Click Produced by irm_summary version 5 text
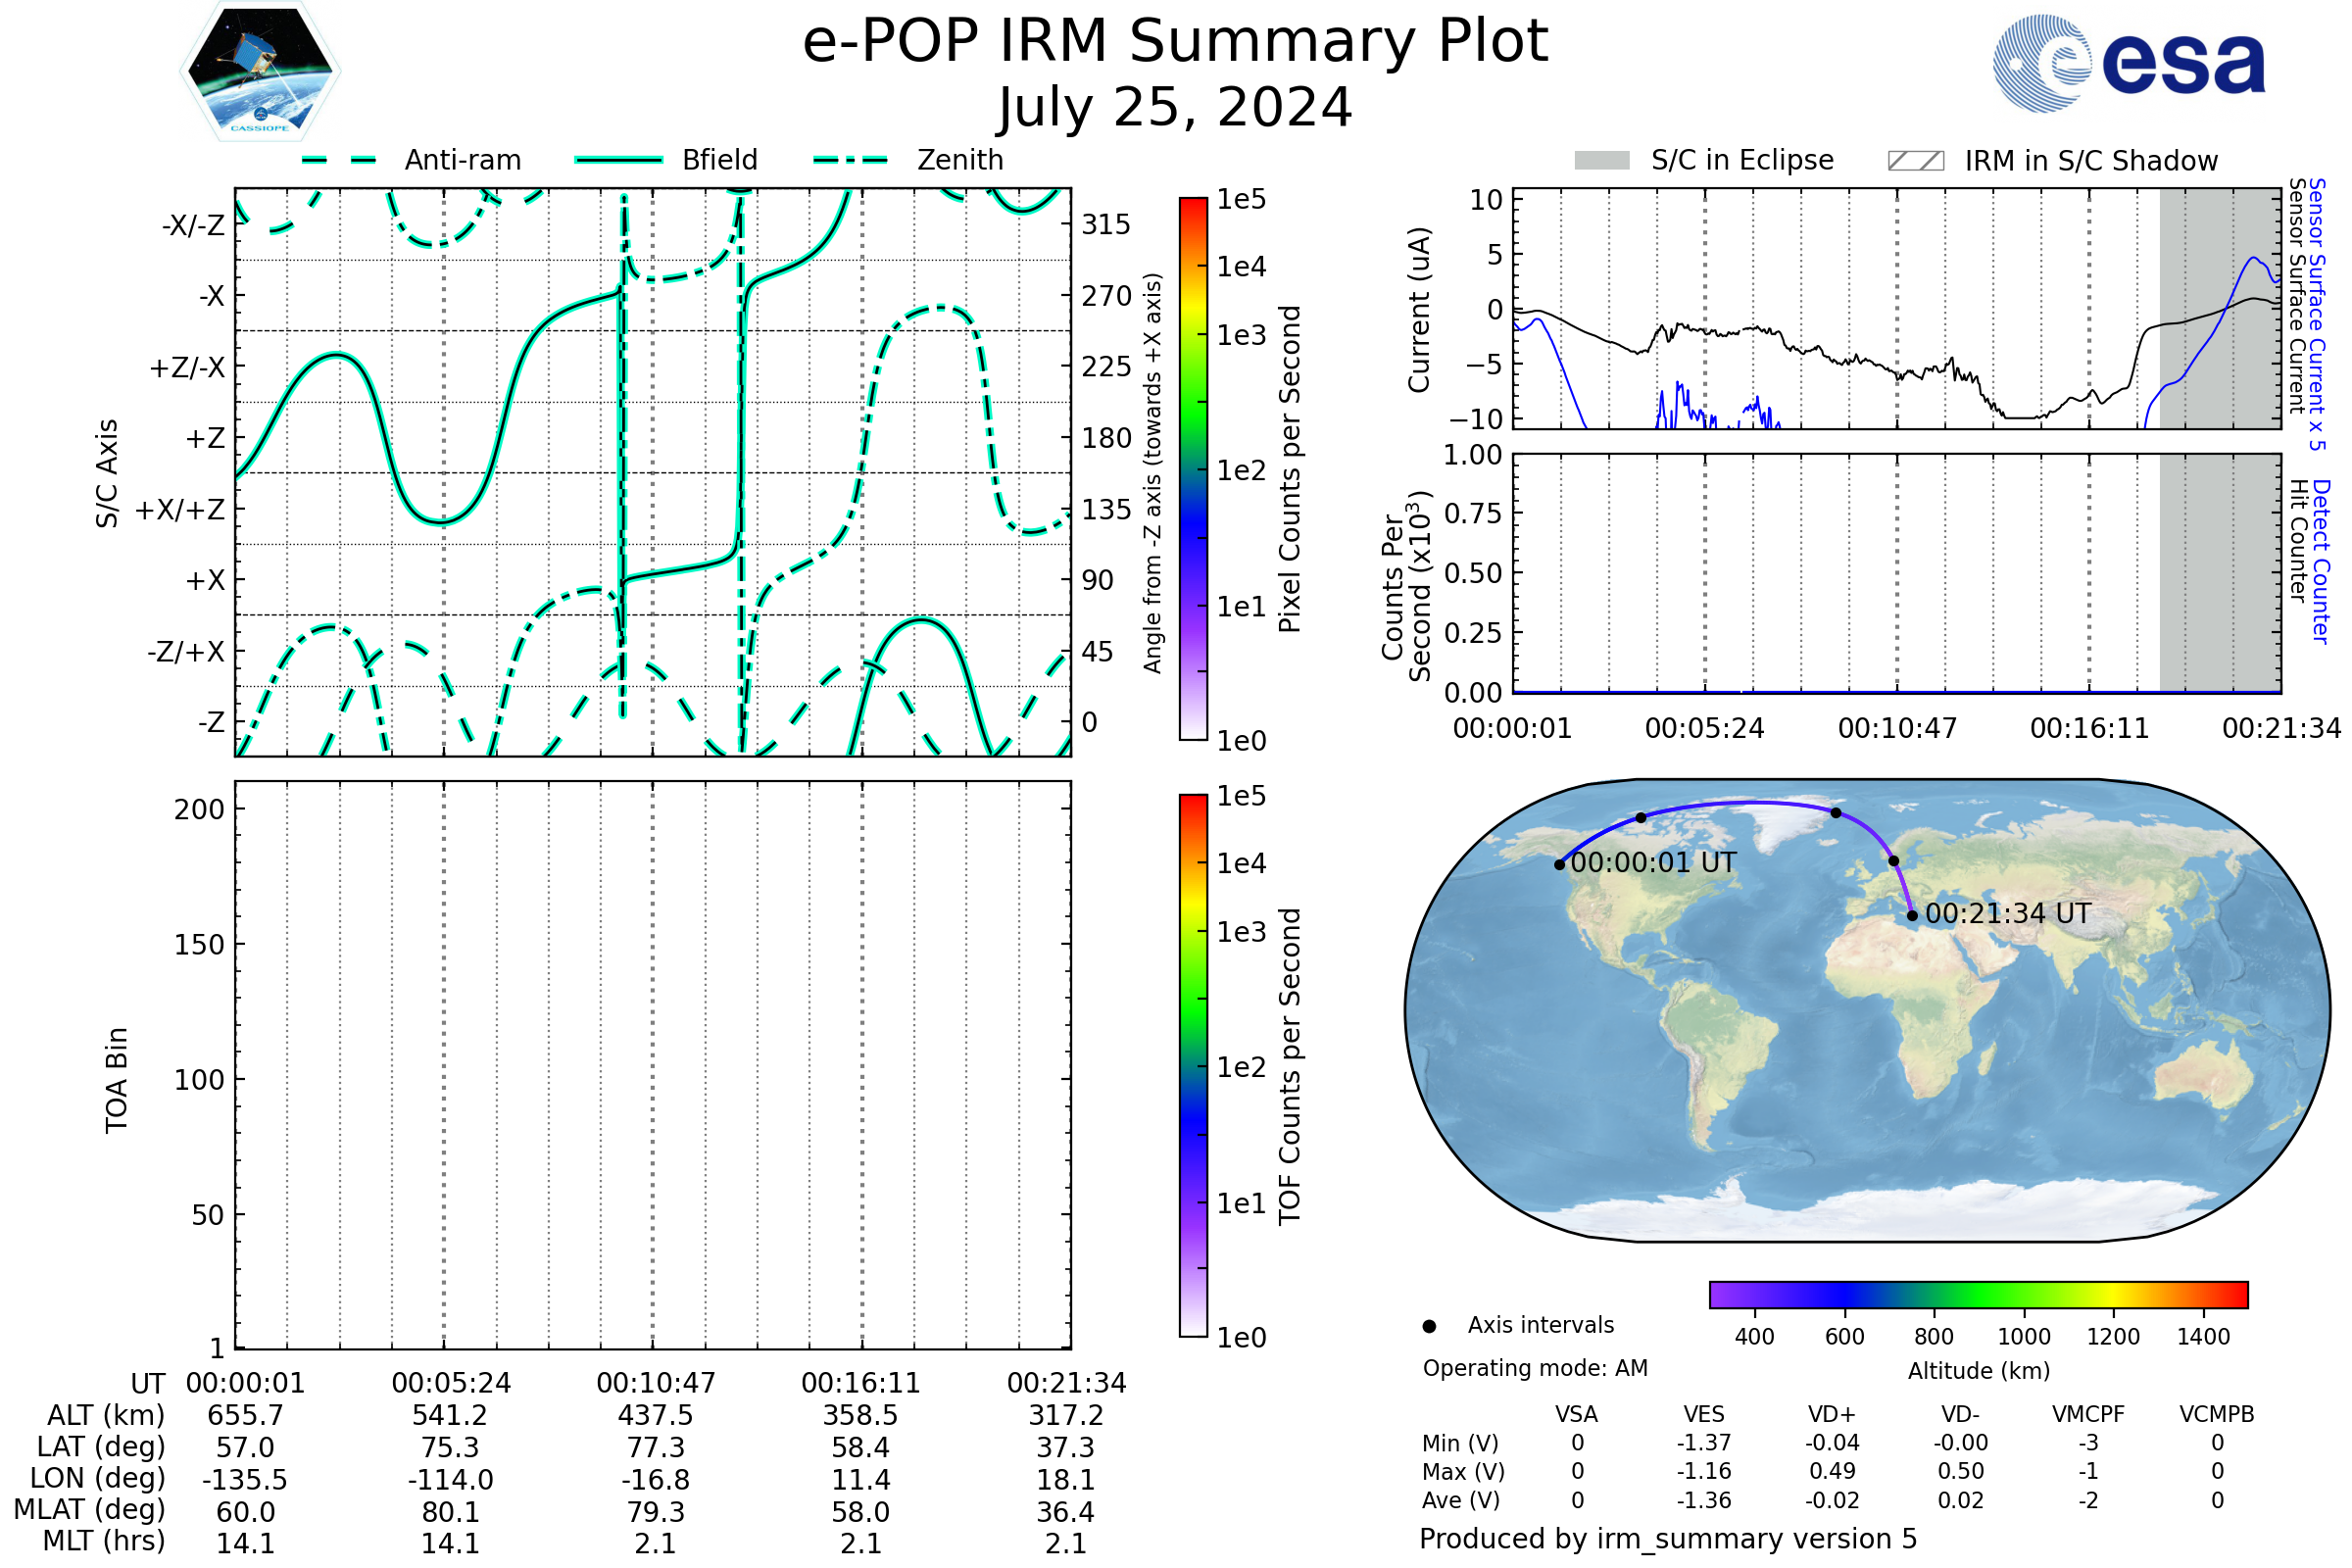 point(1667,1538)
